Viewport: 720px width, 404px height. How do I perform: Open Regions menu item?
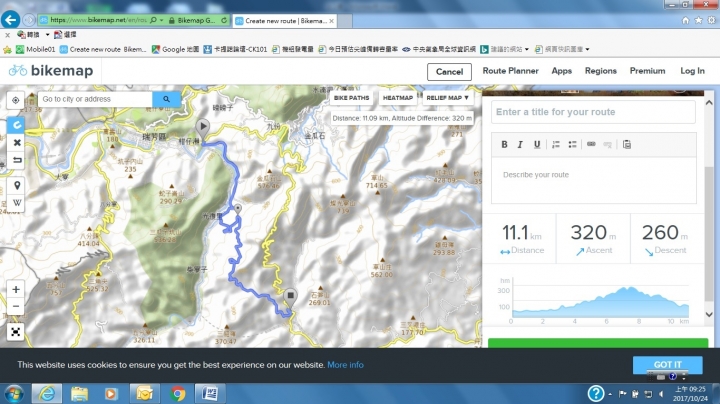(x=601, y=71)
